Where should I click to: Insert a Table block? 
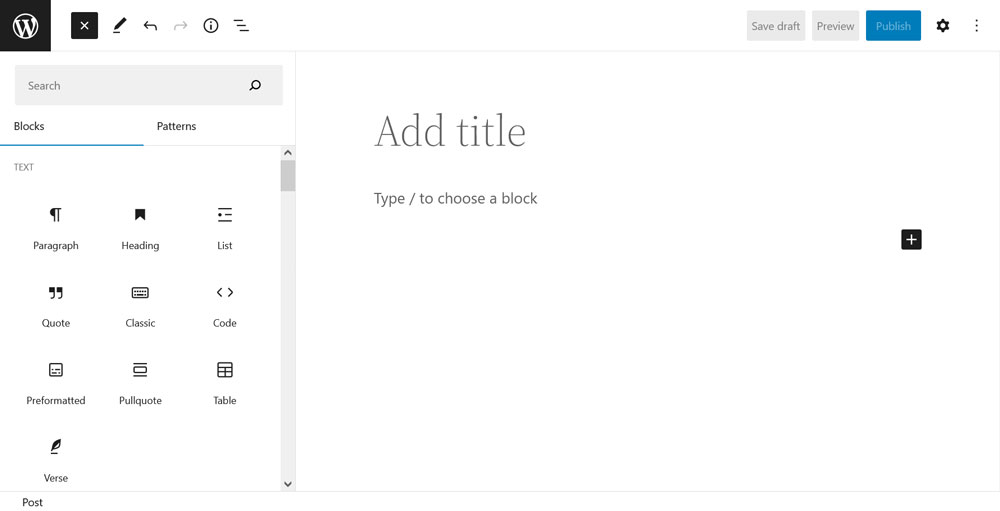click(225, 382)
